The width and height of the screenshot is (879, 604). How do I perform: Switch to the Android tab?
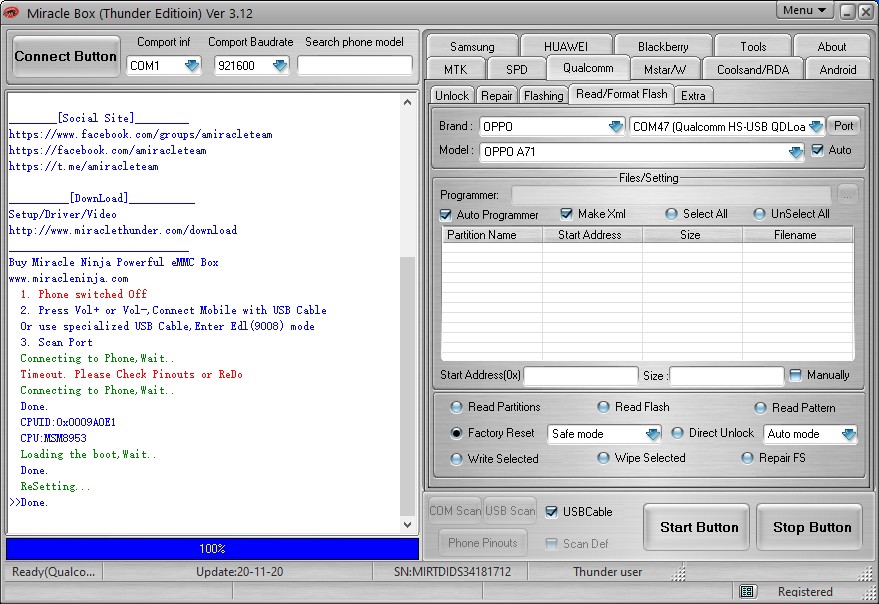[x=838, y=70]
